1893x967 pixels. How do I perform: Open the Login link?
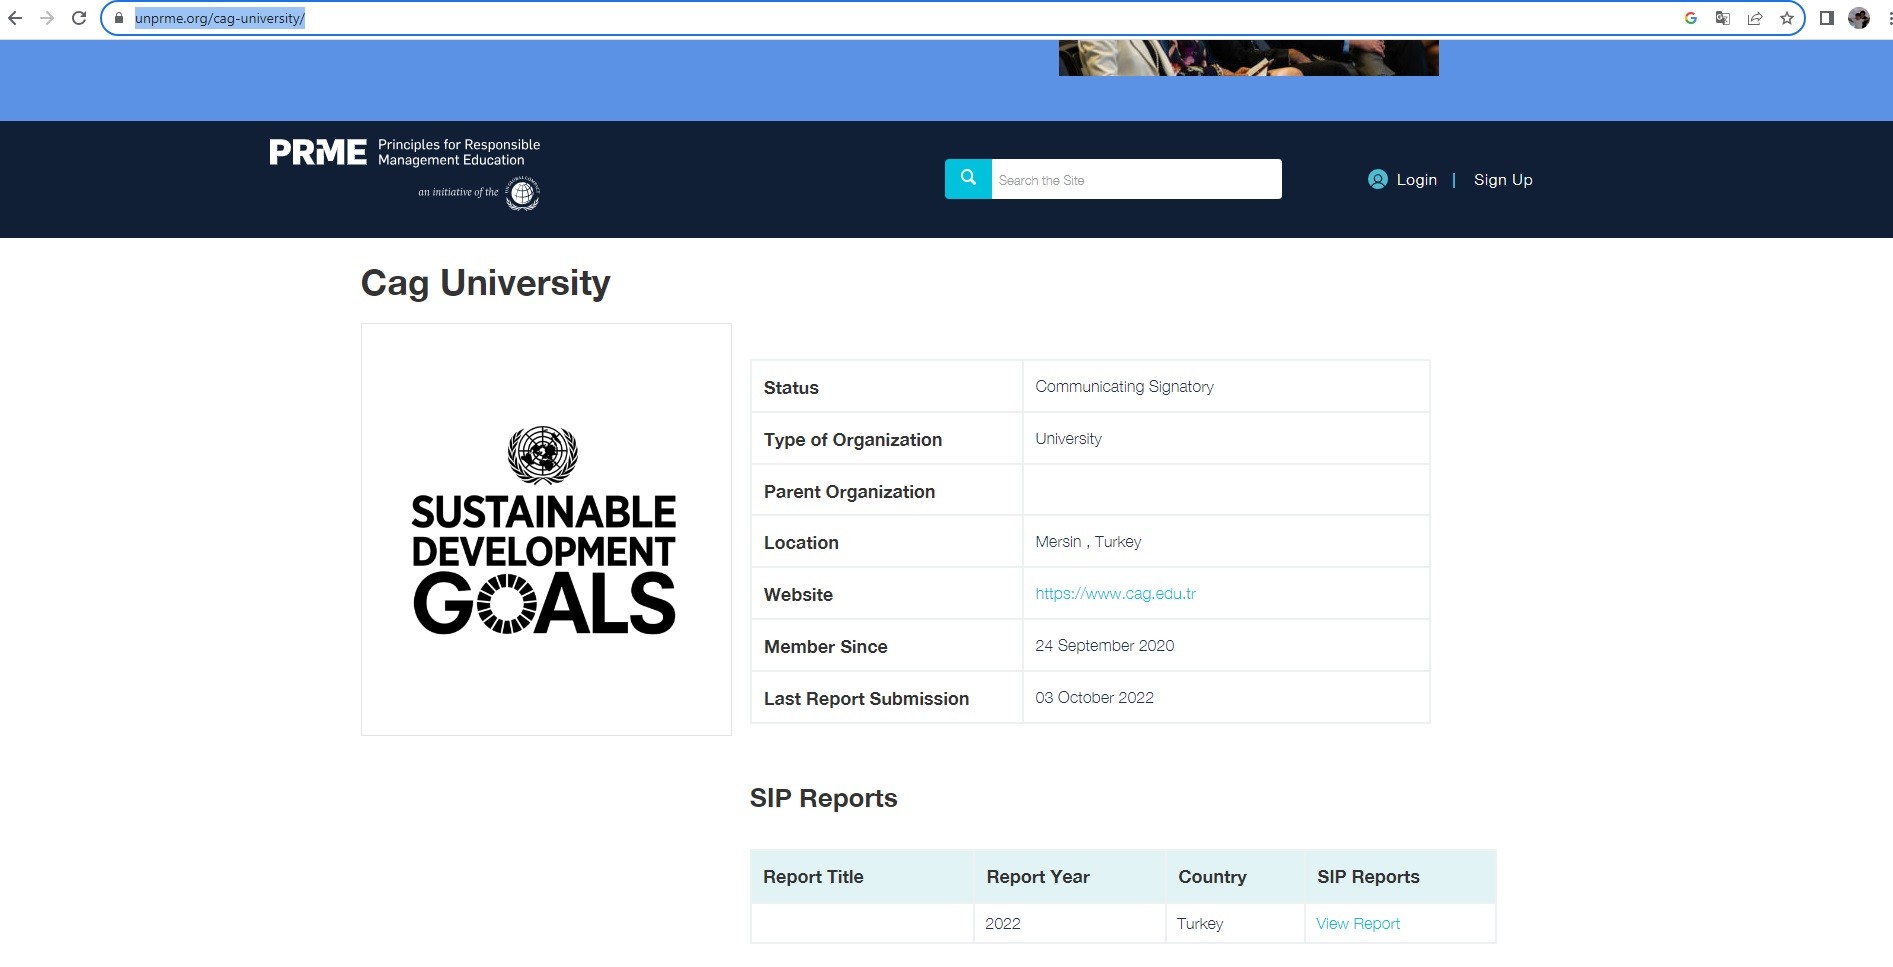click(x=1416, y=180)
